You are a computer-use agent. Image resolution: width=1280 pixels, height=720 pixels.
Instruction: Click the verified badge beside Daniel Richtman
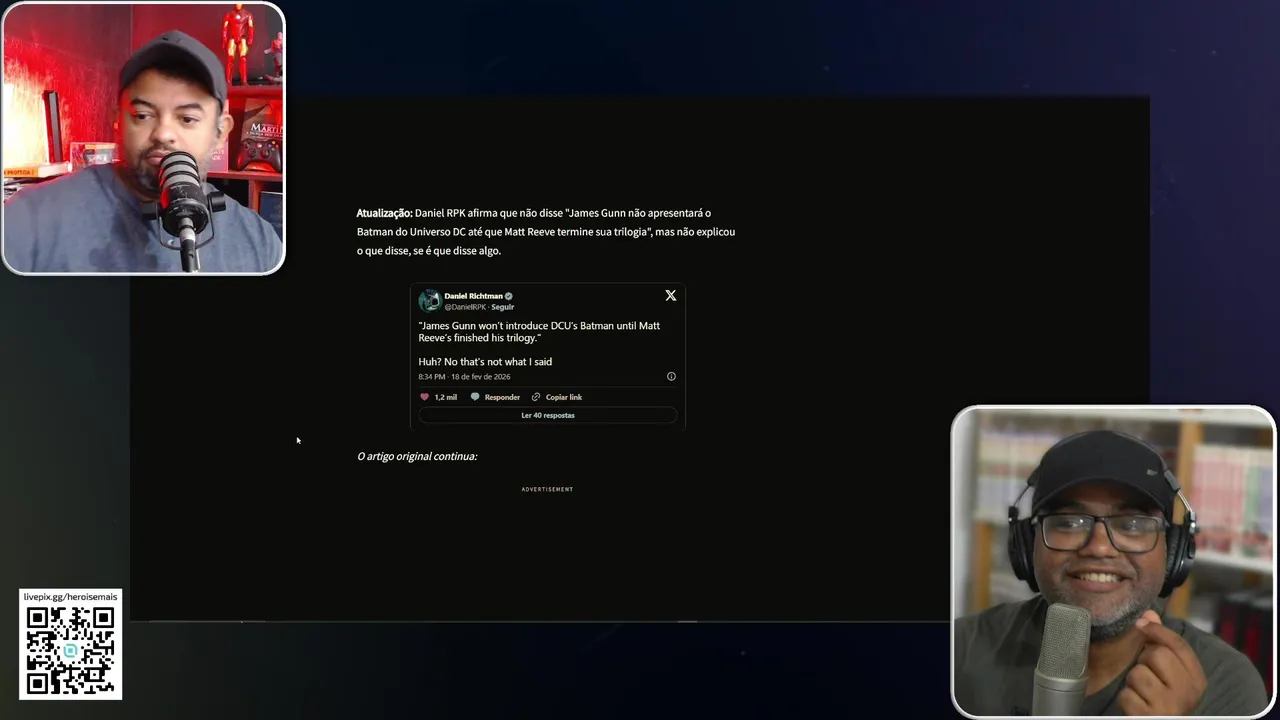click(x=509, y=296)
